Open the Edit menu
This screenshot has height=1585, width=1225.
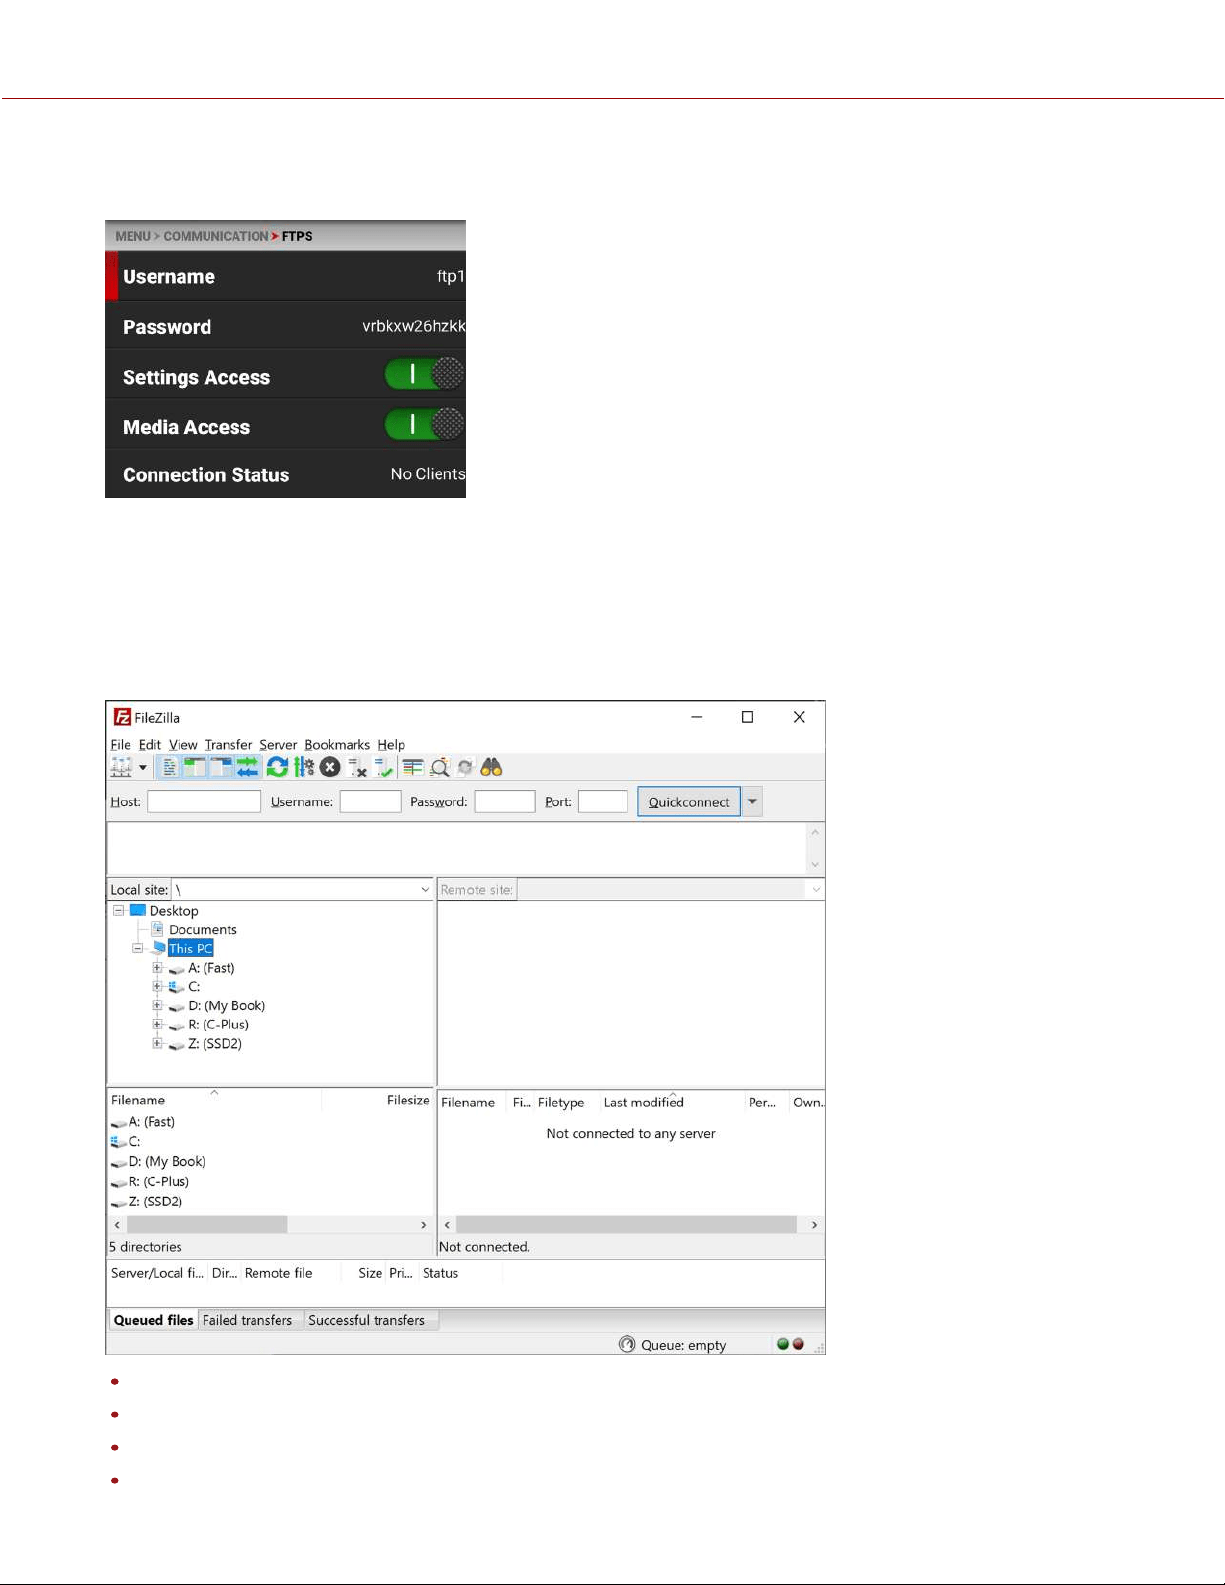click(150, 745)
